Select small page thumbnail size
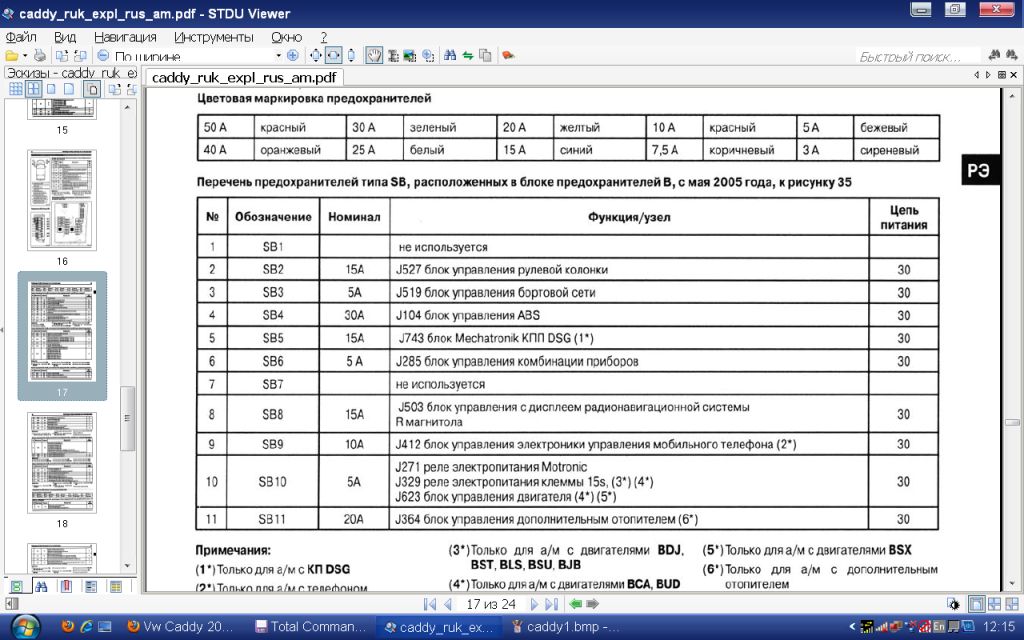 (x=51, y=89)
